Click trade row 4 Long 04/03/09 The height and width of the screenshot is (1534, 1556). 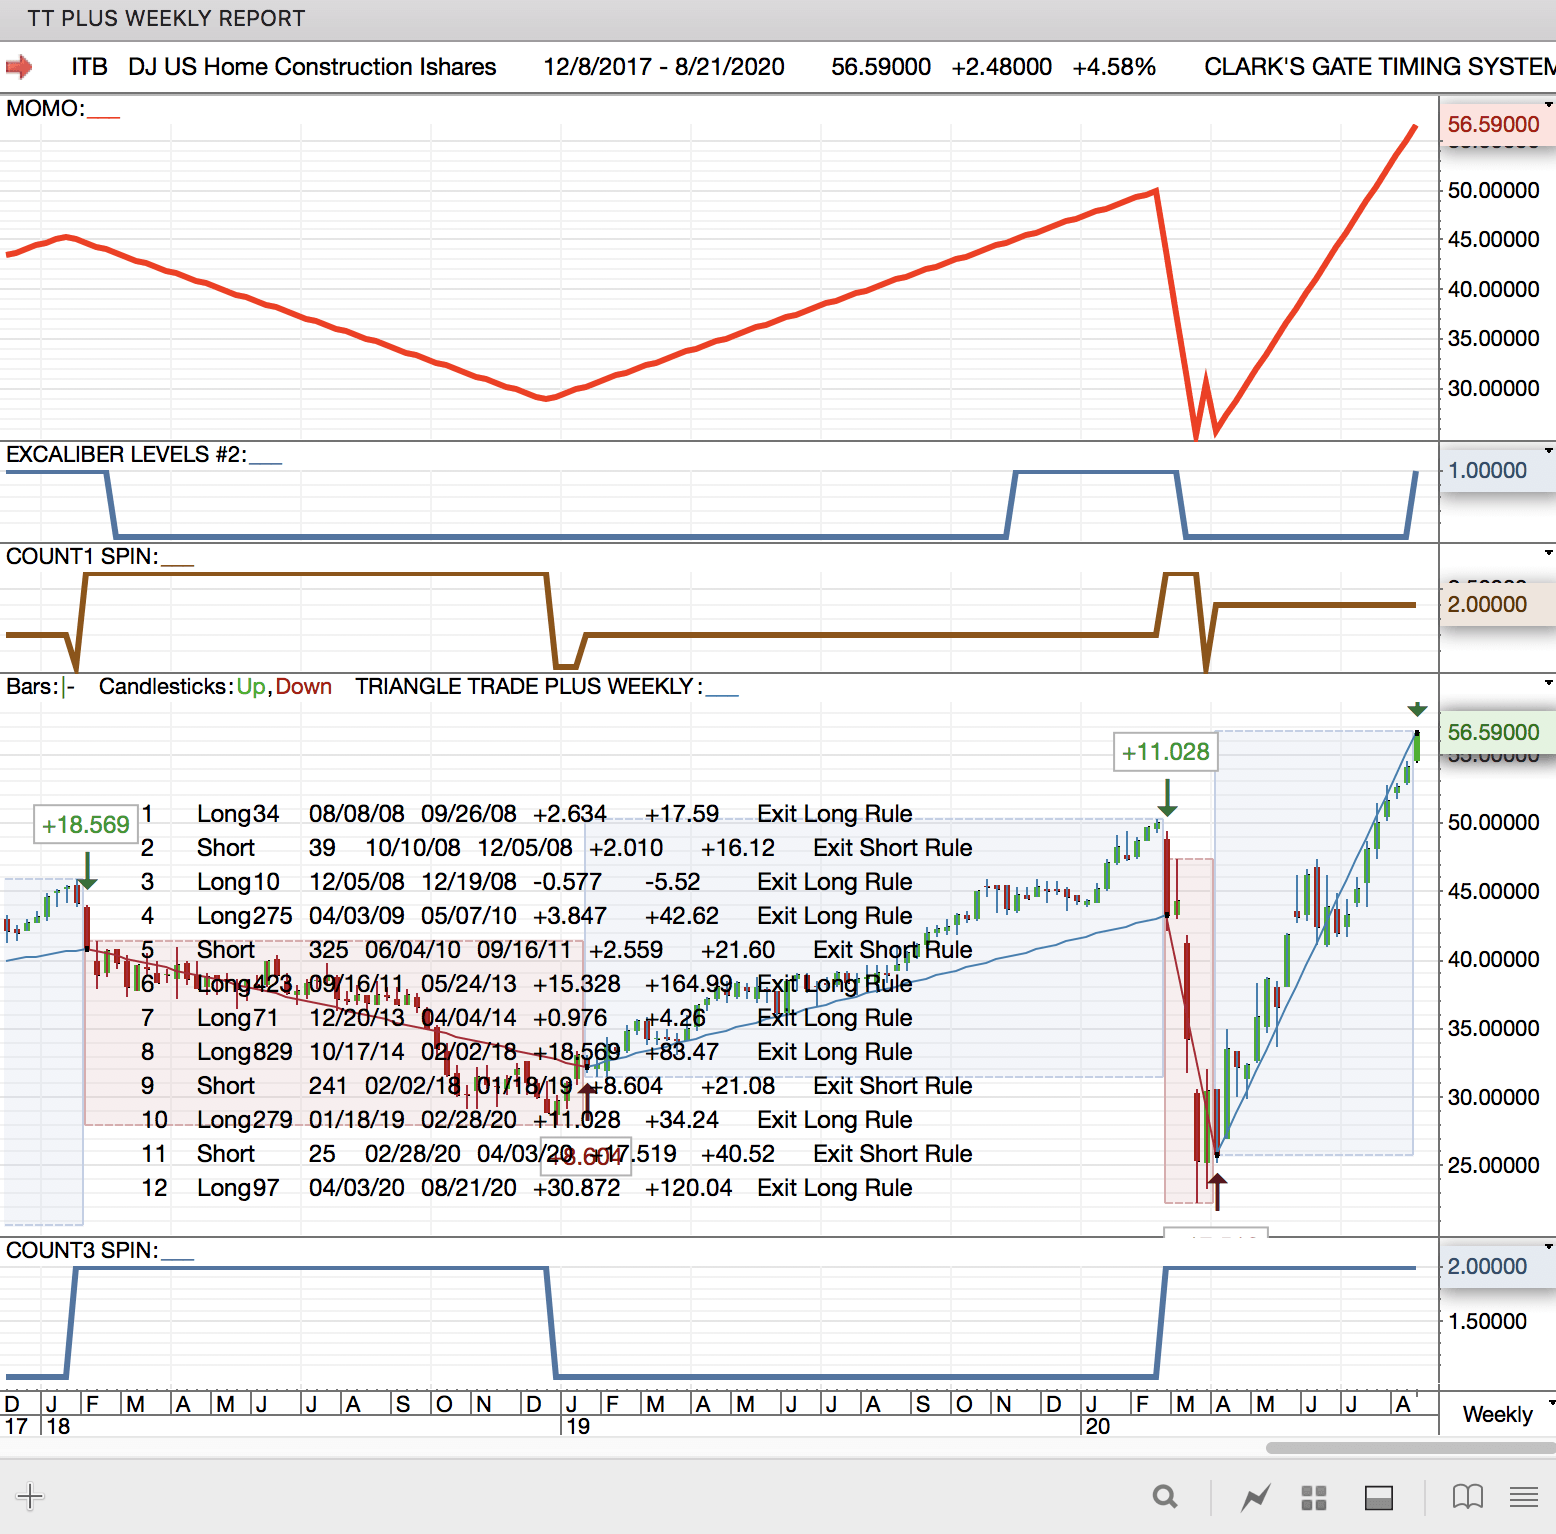[527, 916]
